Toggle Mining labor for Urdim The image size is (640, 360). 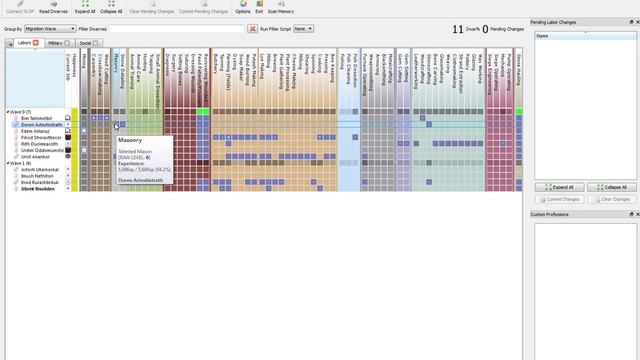tap(84, 150)
